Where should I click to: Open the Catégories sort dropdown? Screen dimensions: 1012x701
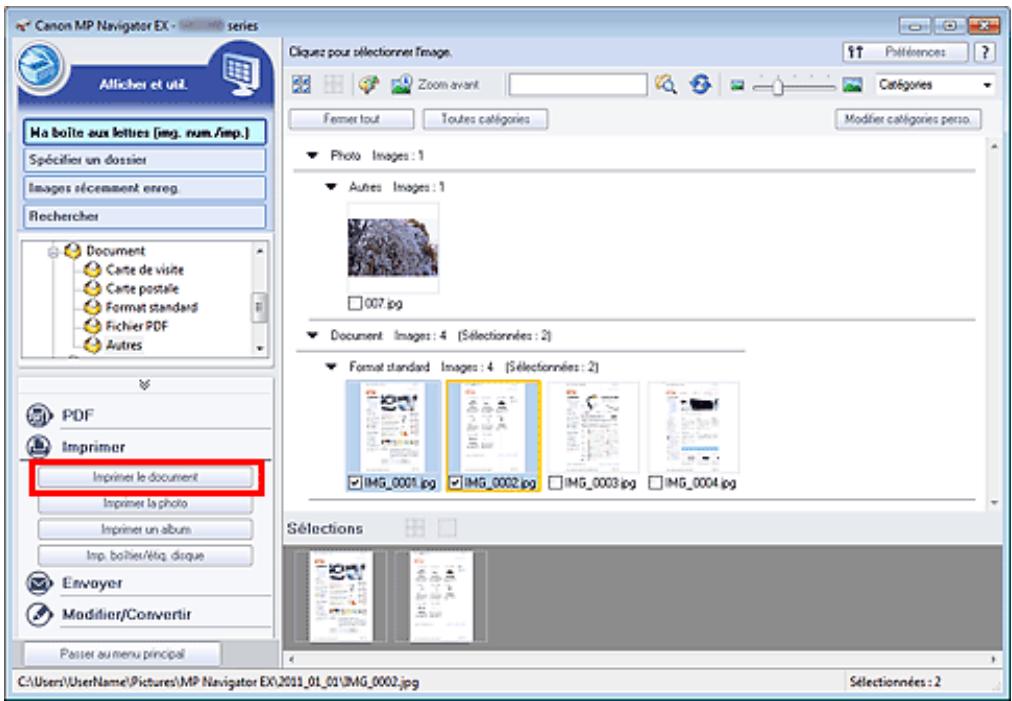pos(934,85)
